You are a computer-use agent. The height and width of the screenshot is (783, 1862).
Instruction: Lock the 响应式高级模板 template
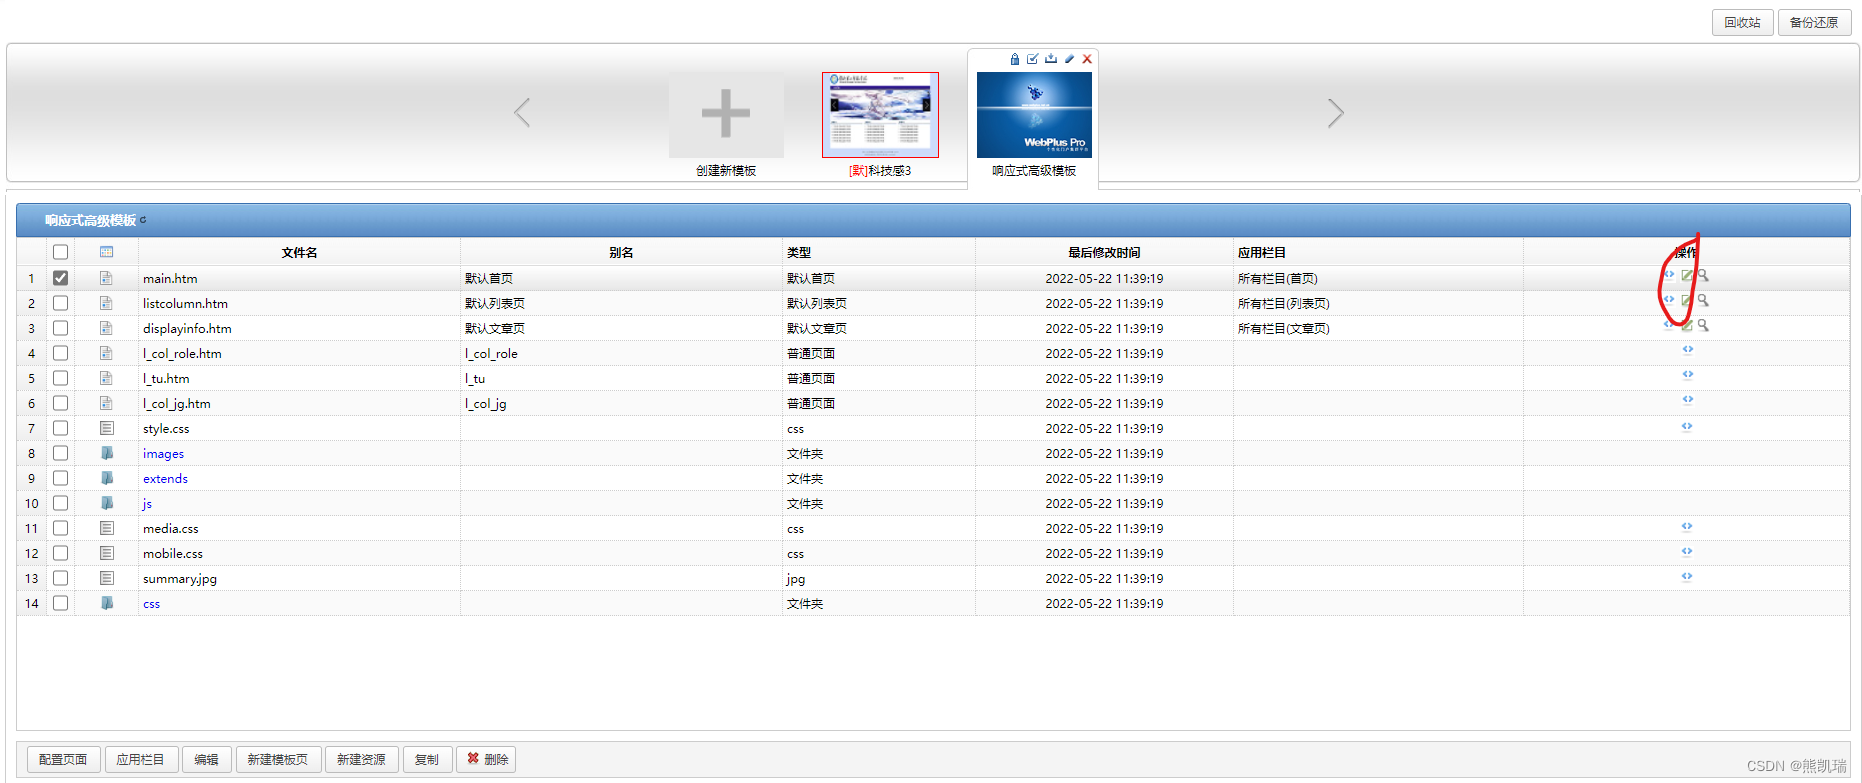[x=1015, y=59]
